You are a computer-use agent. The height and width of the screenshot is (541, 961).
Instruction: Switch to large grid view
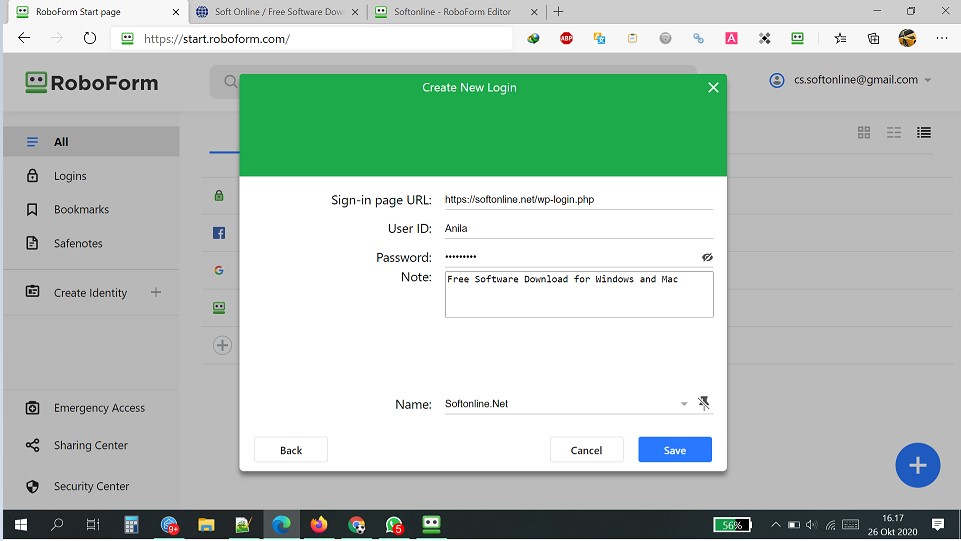864,132
